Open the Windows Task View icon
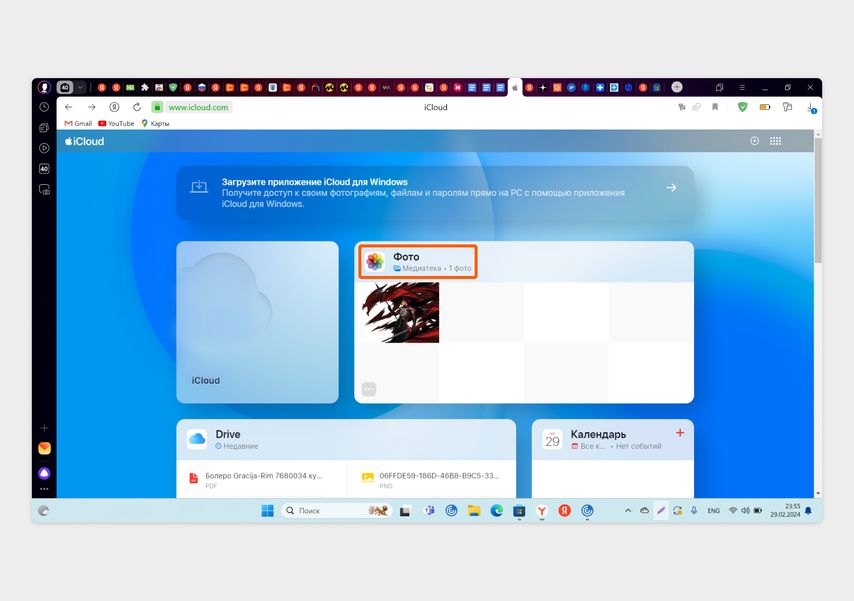This screenshot has width=854, height=601. pyautogui.click(x=405, y=511)
